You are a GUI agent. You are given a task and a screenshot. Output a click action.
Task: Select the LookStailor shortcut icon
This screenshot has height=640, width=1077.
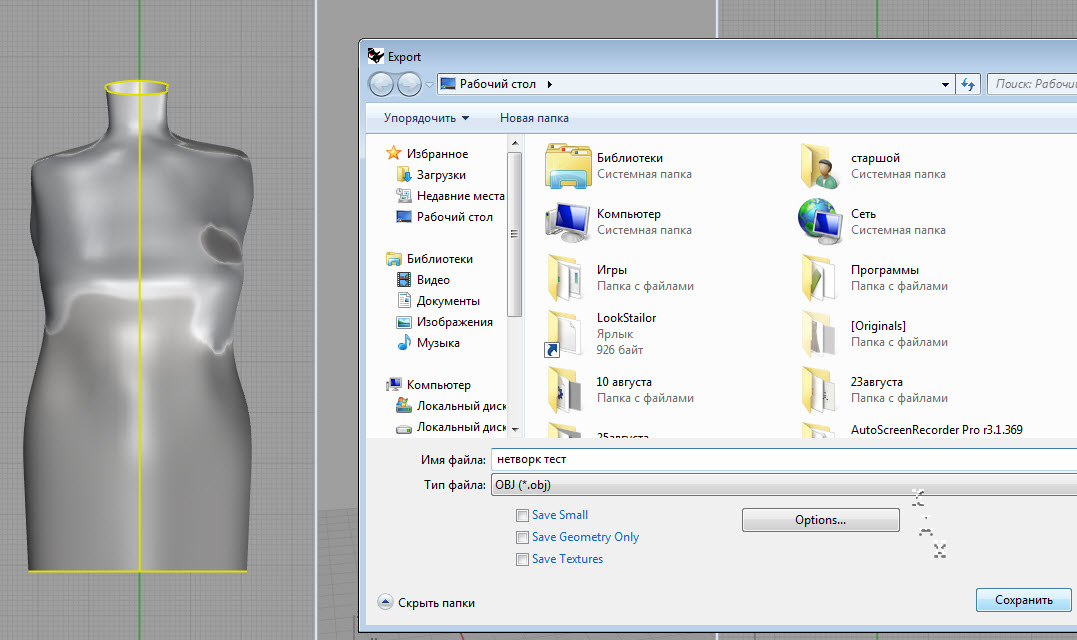[566, 334]
